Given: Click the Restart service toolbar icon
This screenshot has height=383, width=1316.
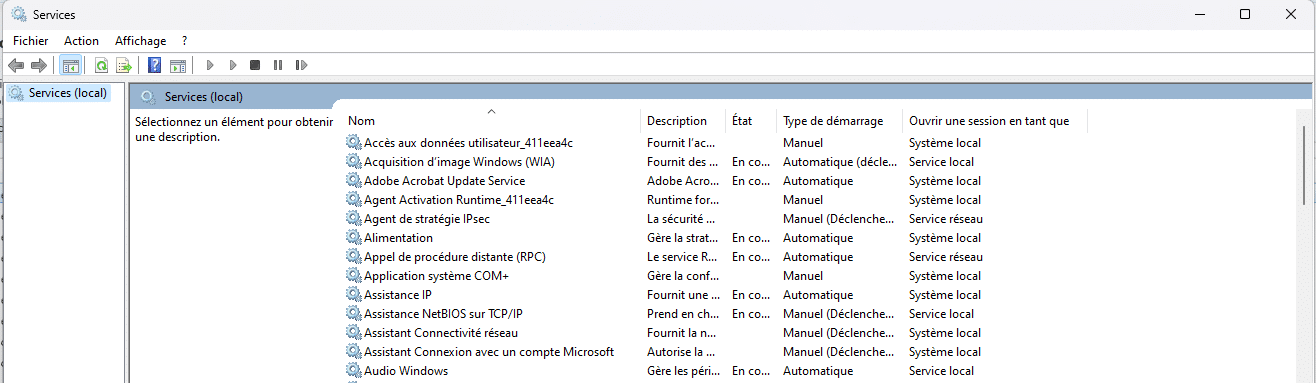Looking at the screenshot, I should click(x=301, y=66).
